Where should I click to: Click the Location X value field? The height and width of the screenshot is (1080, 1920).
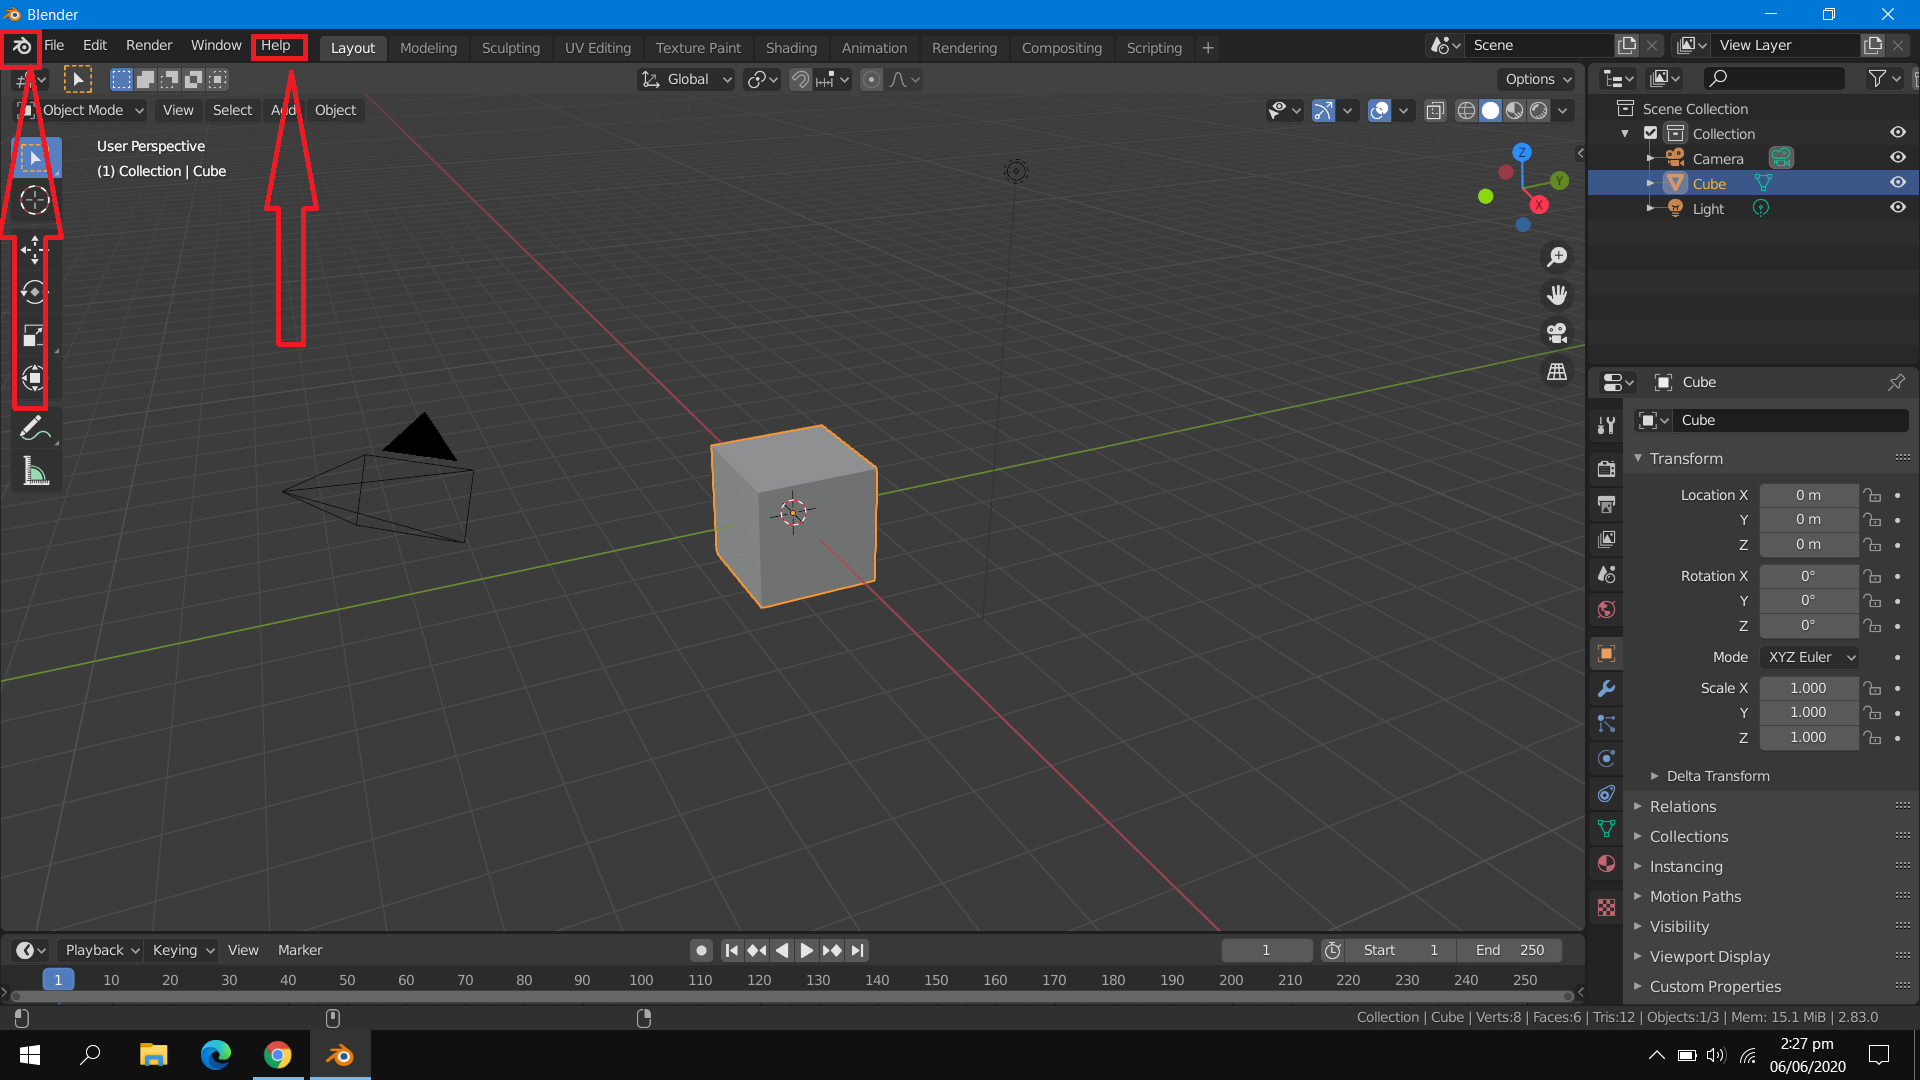[1808, 495]
